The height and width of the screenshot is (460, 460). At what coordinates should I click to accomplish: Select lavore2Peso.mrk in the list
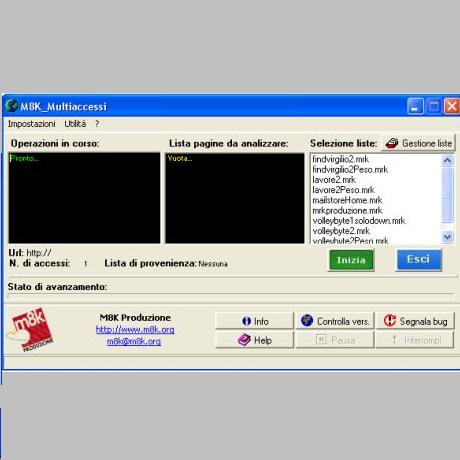(x=343, y=190)
